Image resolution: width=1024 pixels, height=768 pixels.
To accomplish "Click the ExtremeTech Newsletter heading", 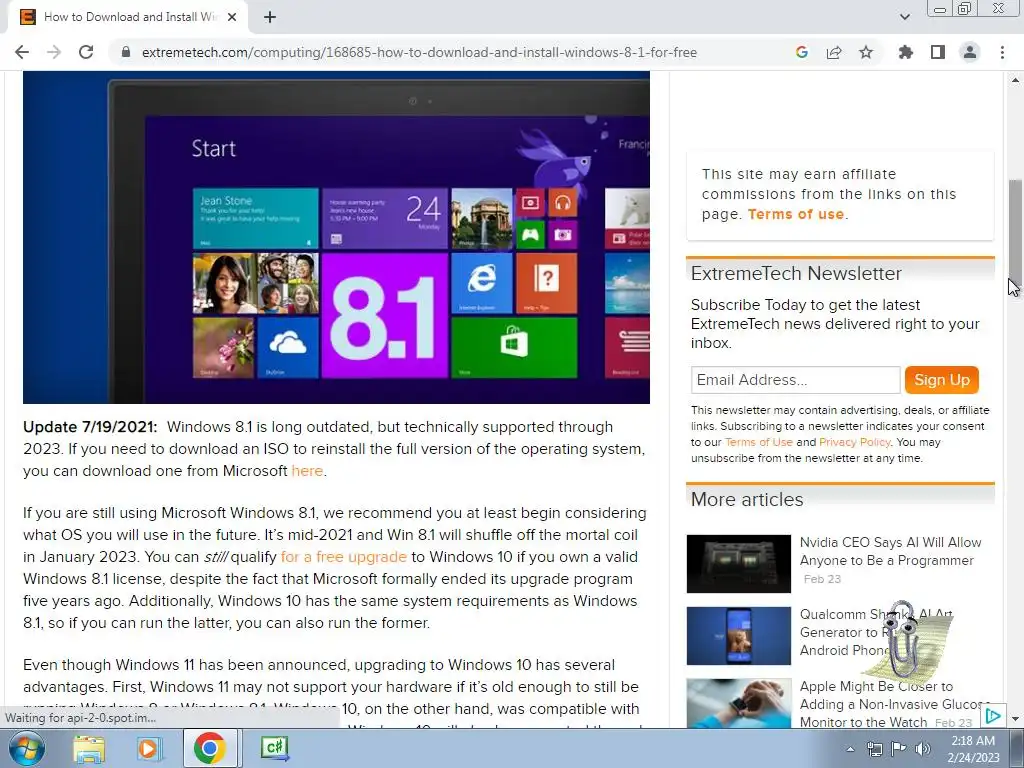I will (796, 274).
